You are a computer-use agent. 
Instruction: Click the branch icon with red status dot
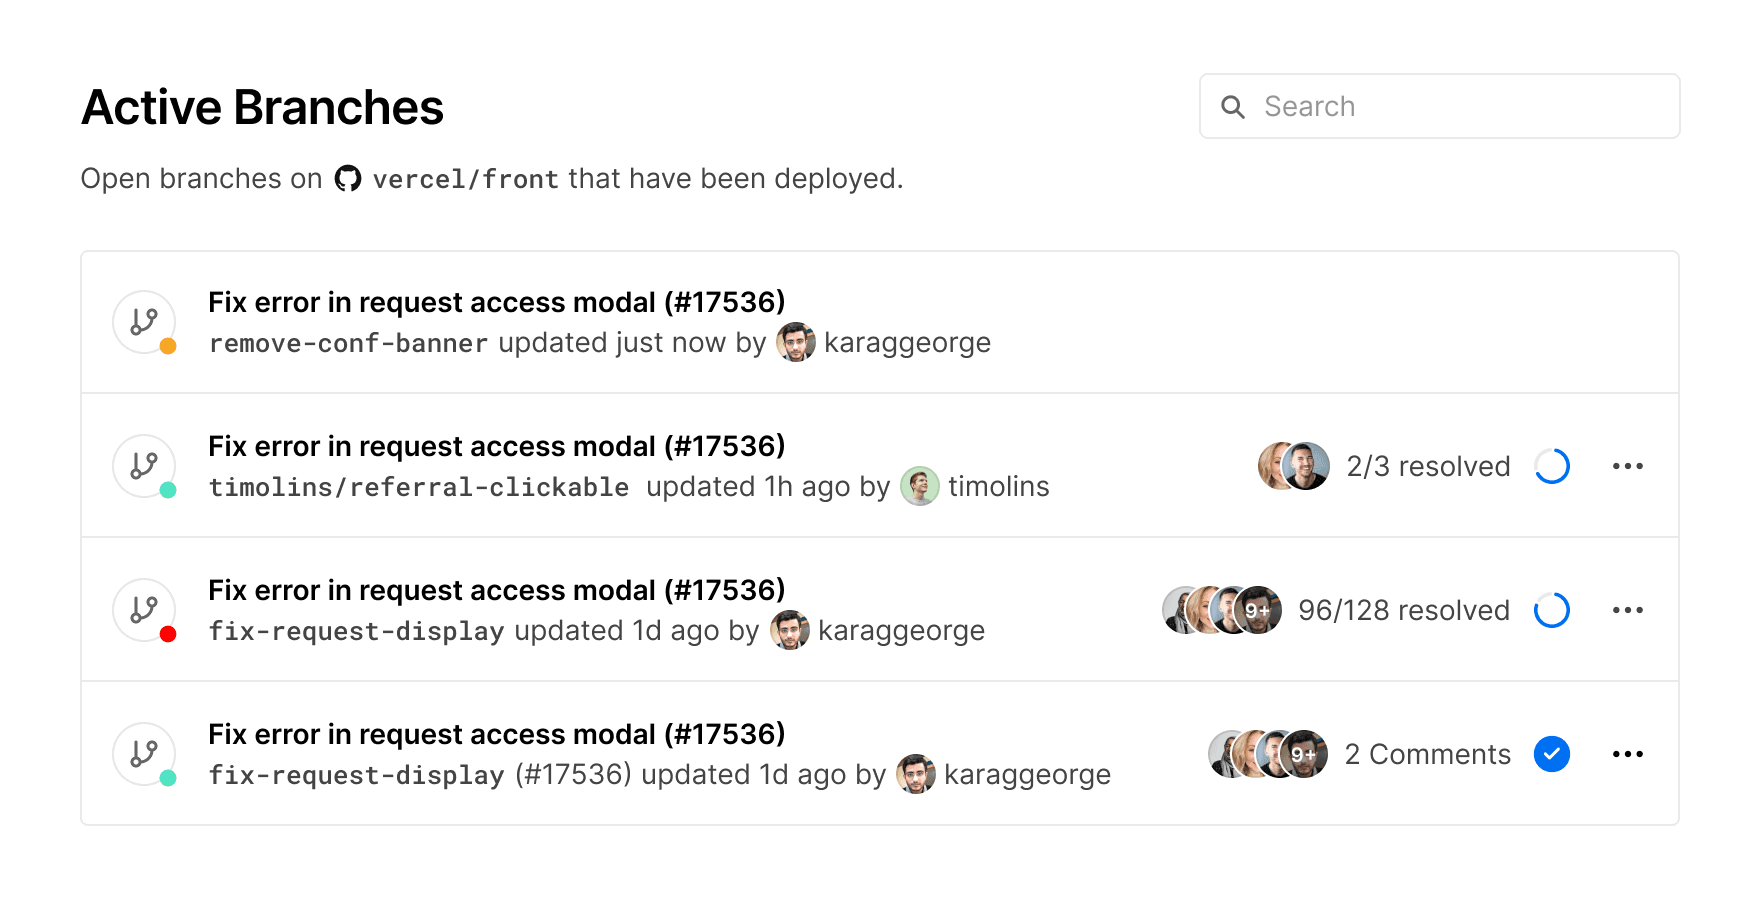point(144,610)
